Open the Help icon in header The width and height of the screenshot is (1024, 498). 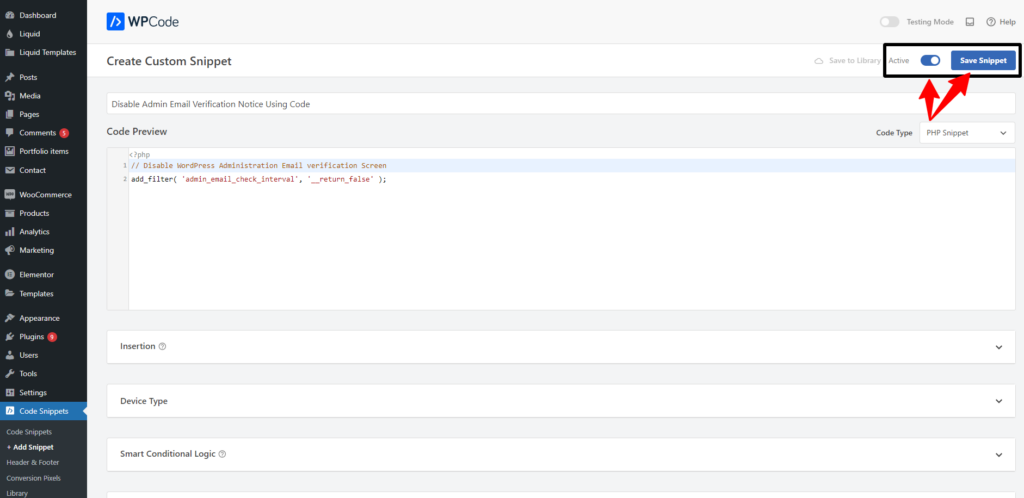click(992, 21)
